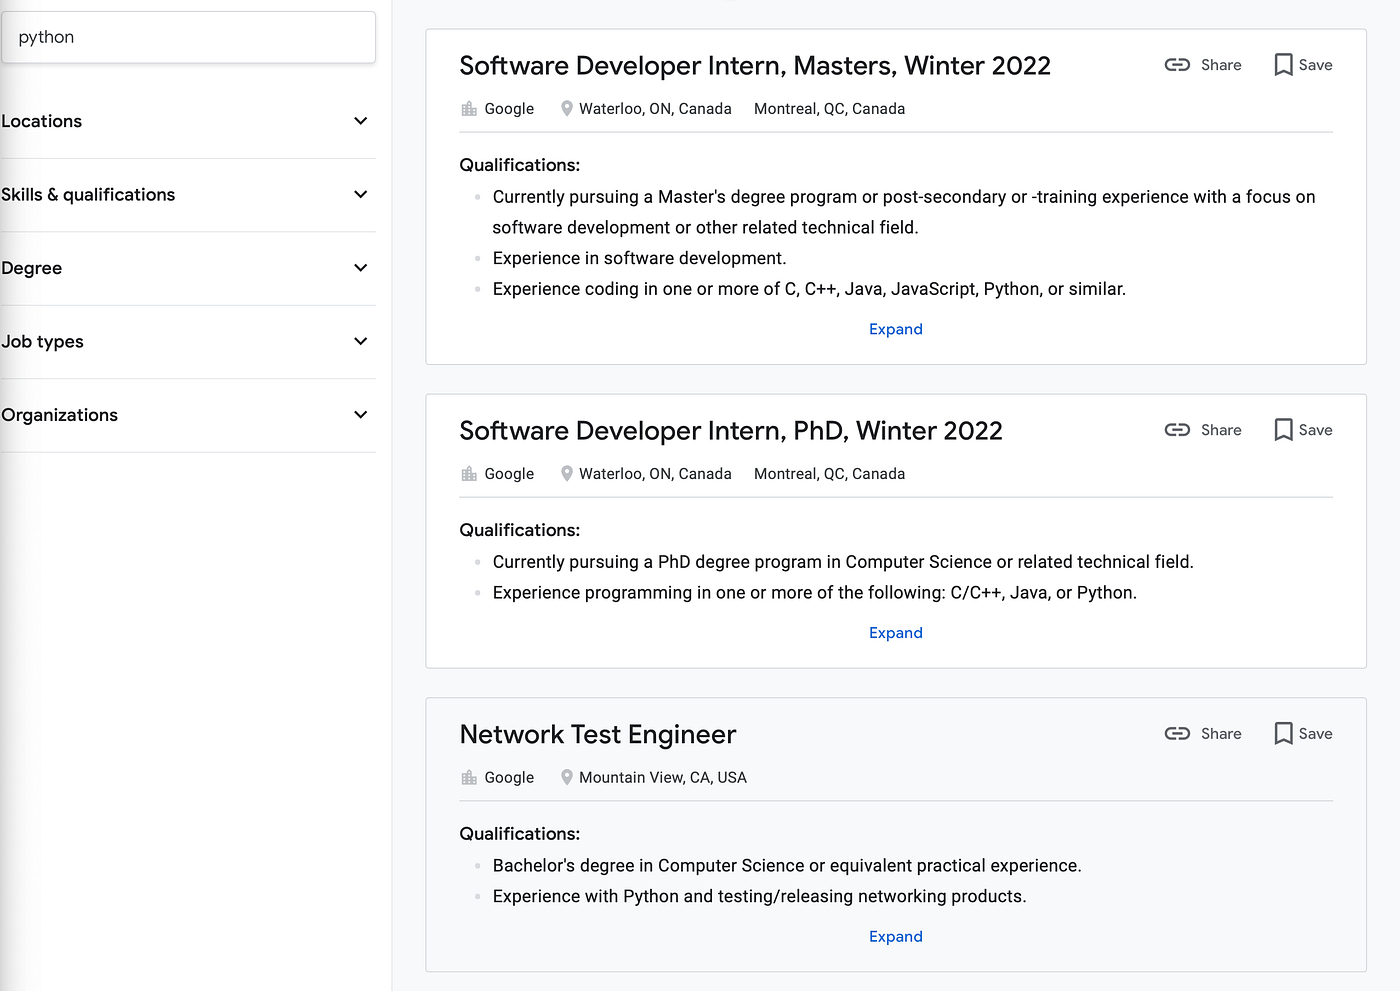The height and width of the screenshot is (991, 1400).
Task: Bookmark the Network Test Engineer job
Action: [x=1283, y=734]
